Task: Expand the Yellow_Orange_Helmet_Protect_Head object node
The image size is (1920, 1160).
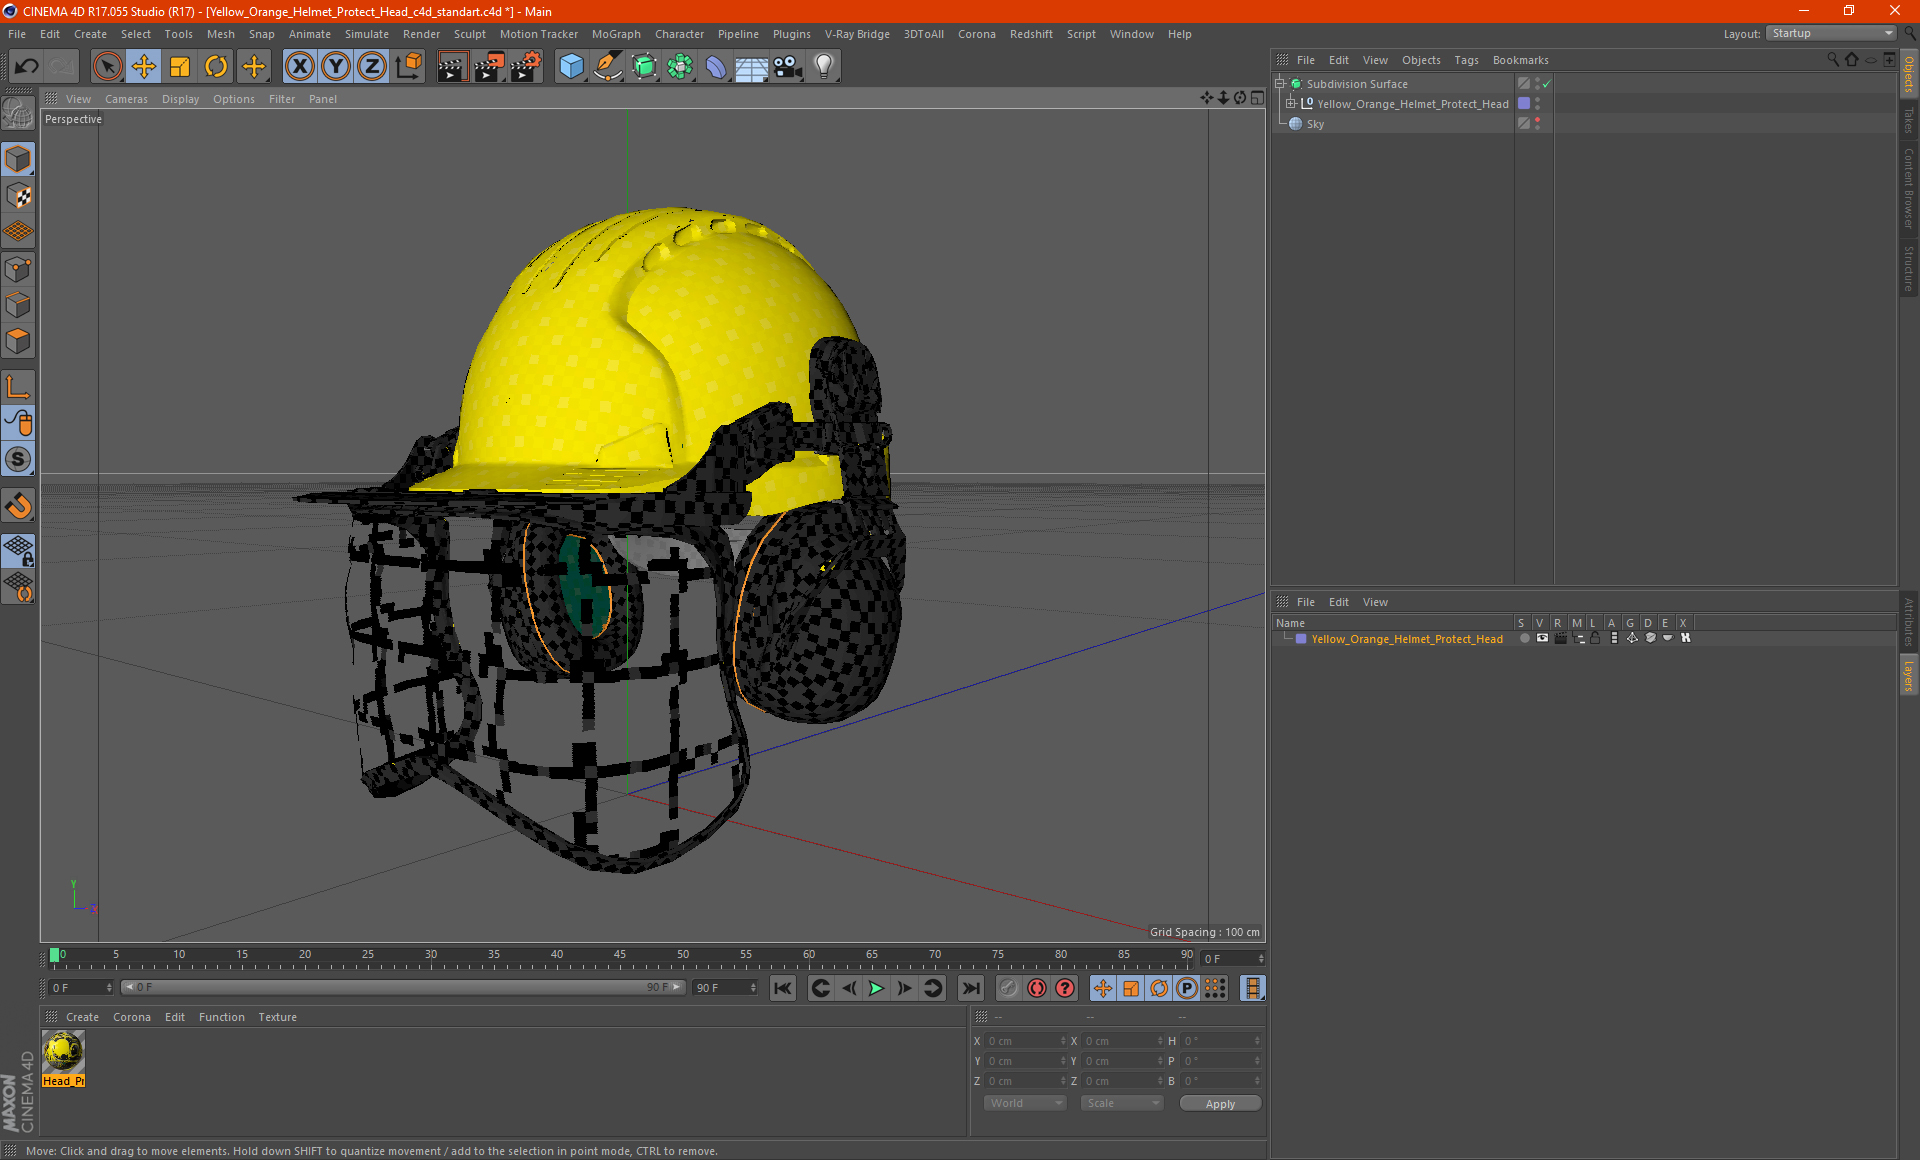Action: coord(1290,104)
